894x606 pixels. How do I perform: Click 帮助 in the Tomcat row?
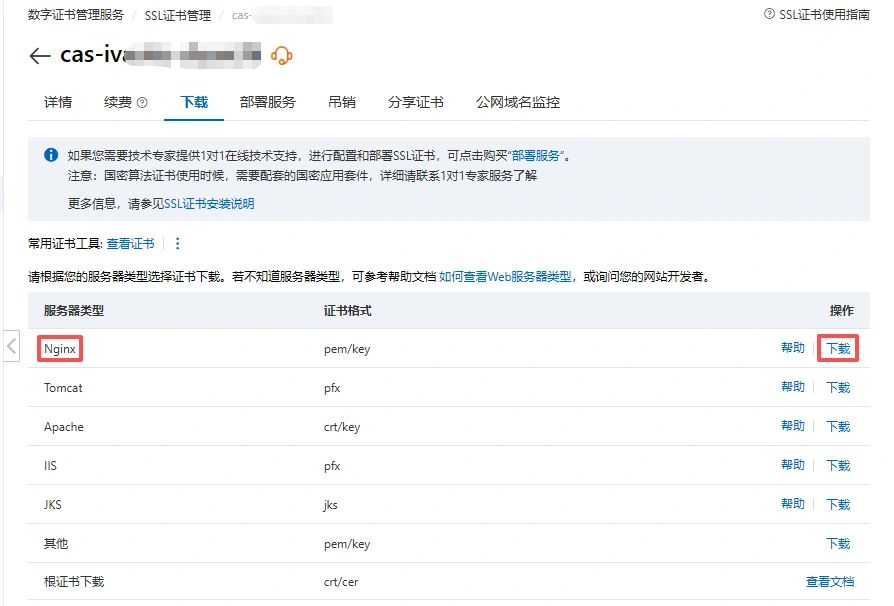click(x=793, y=387)
